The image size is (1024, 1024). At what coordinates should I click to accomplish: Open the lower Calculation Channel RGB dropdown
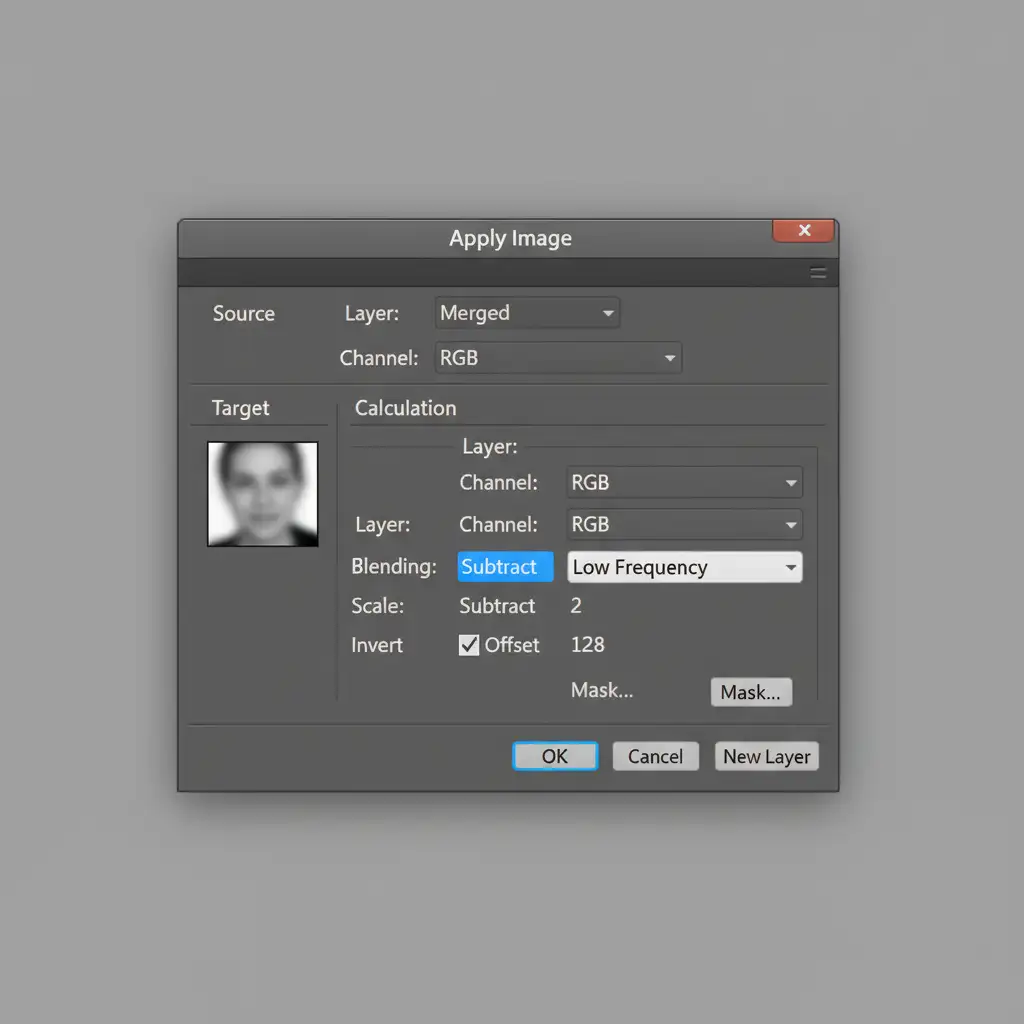pyautogui.click(x=684, y=525)
